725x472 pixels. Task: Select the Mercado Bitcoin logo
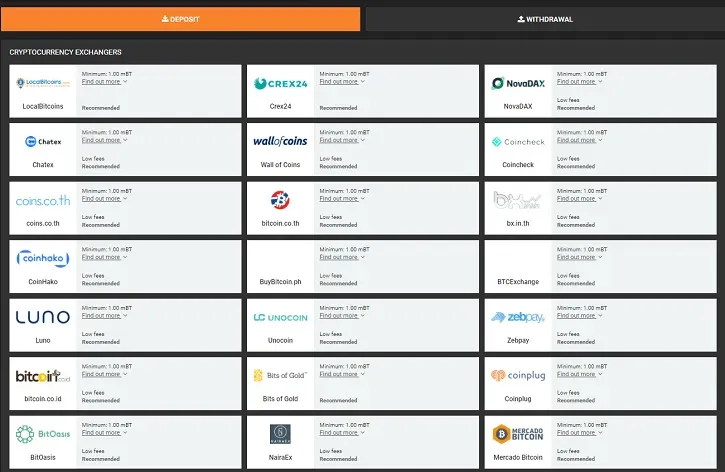click(x=518, y=434)
